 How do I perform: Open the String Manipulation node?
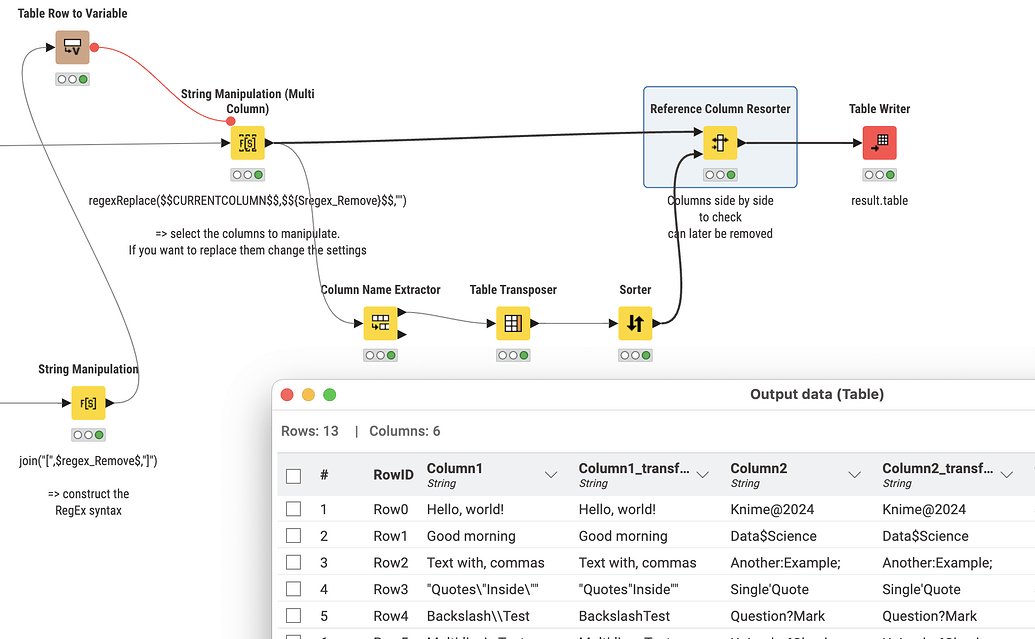[x=88, y=403]
